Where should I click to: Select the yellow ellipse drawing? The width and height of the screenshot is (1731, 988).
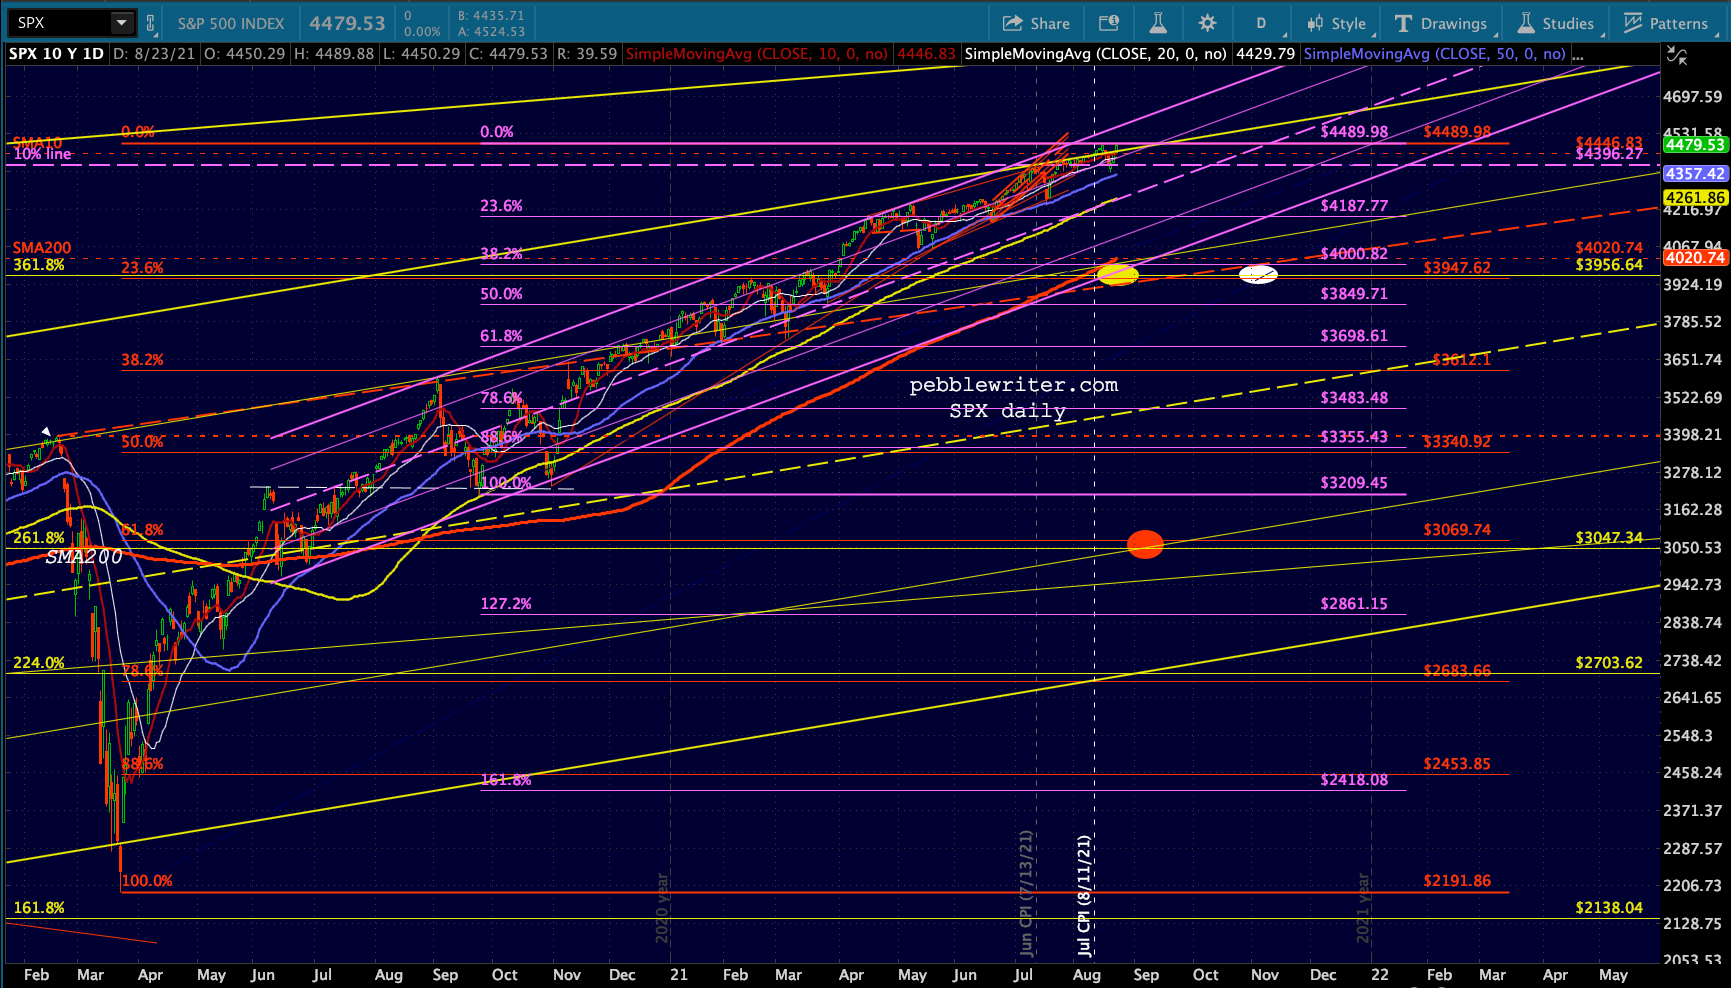click(1118, 274)
